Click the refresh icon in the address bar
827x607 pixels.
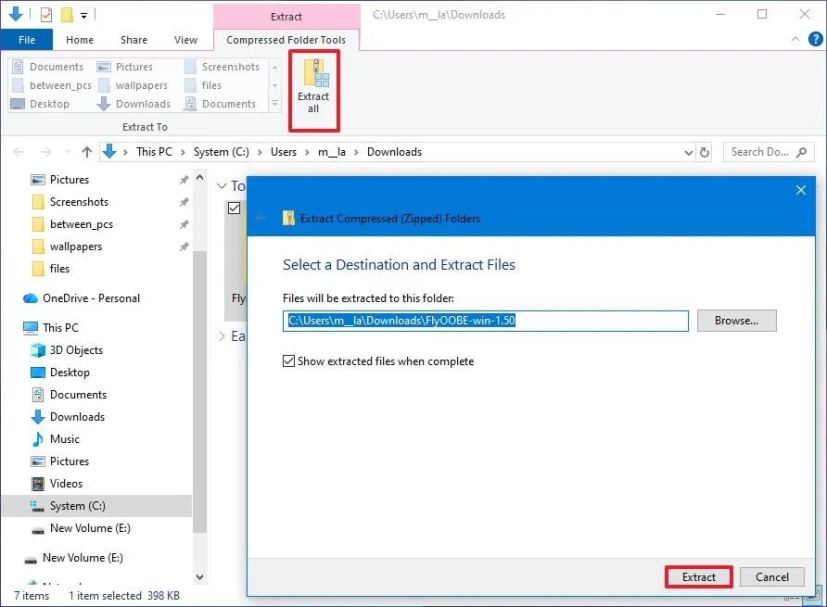[706, 151]
